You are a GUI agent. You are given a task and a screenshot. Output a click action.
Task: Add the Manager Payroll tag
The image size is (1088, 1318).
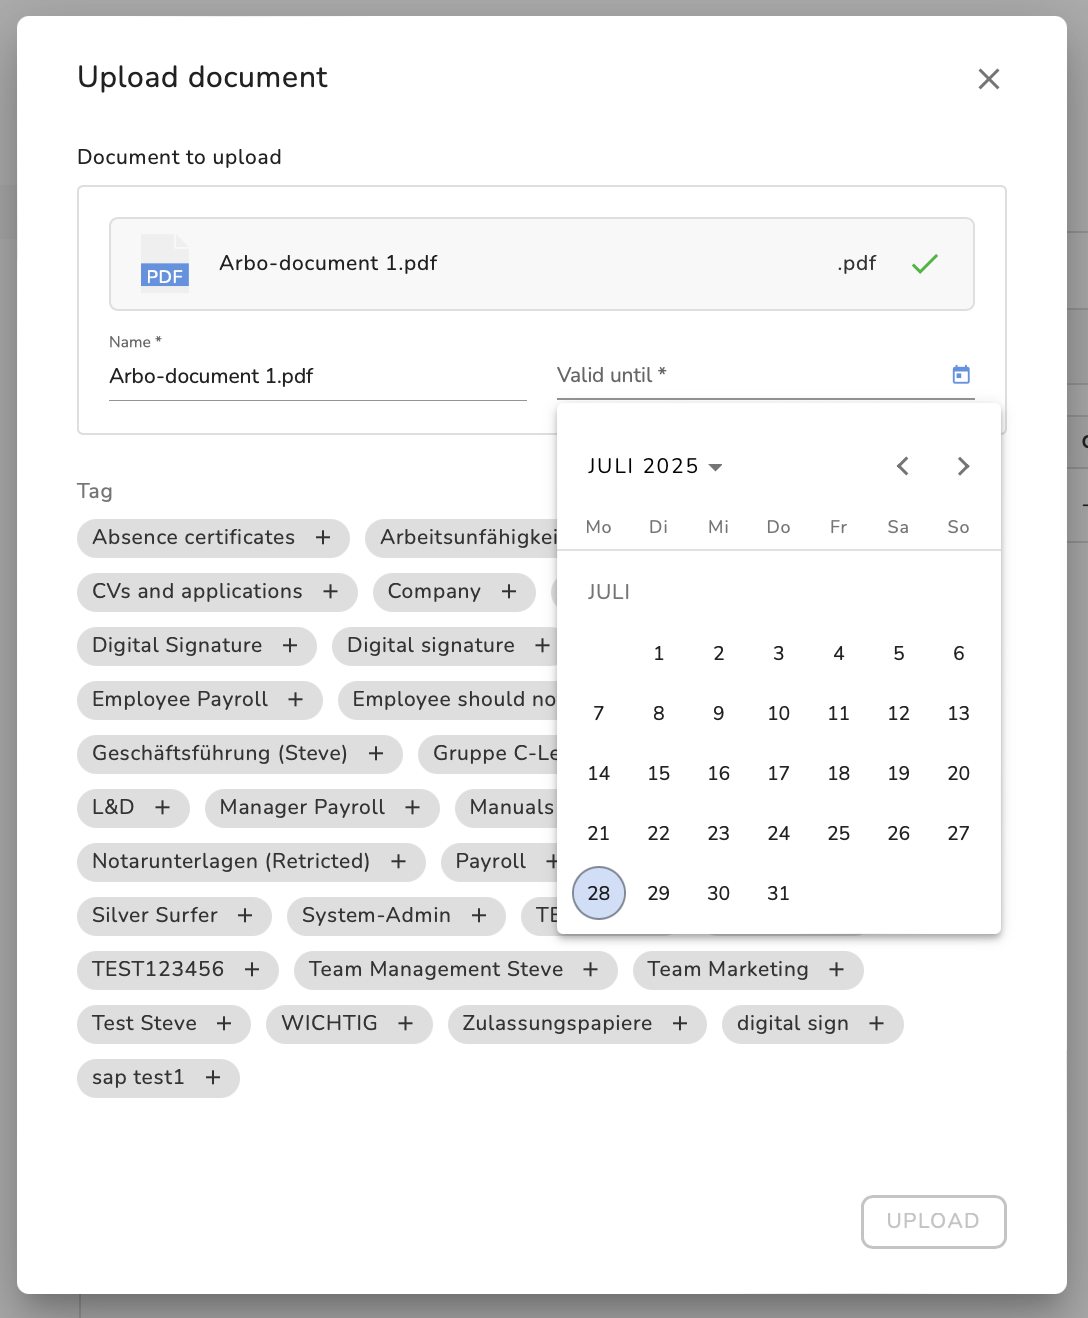(413, 808)
